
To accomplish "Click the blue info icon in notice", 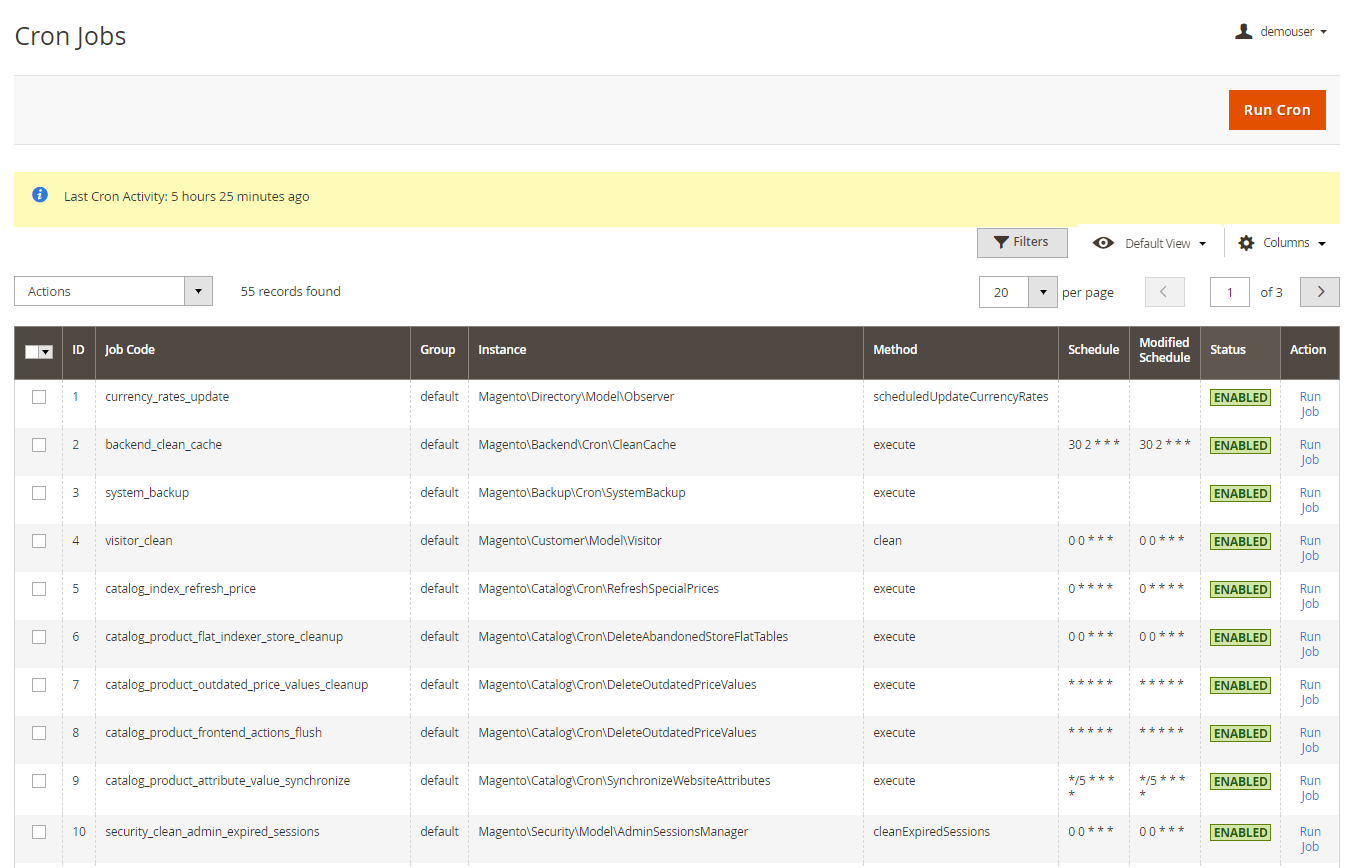I will pyautogui.click(x=40, y=195).
